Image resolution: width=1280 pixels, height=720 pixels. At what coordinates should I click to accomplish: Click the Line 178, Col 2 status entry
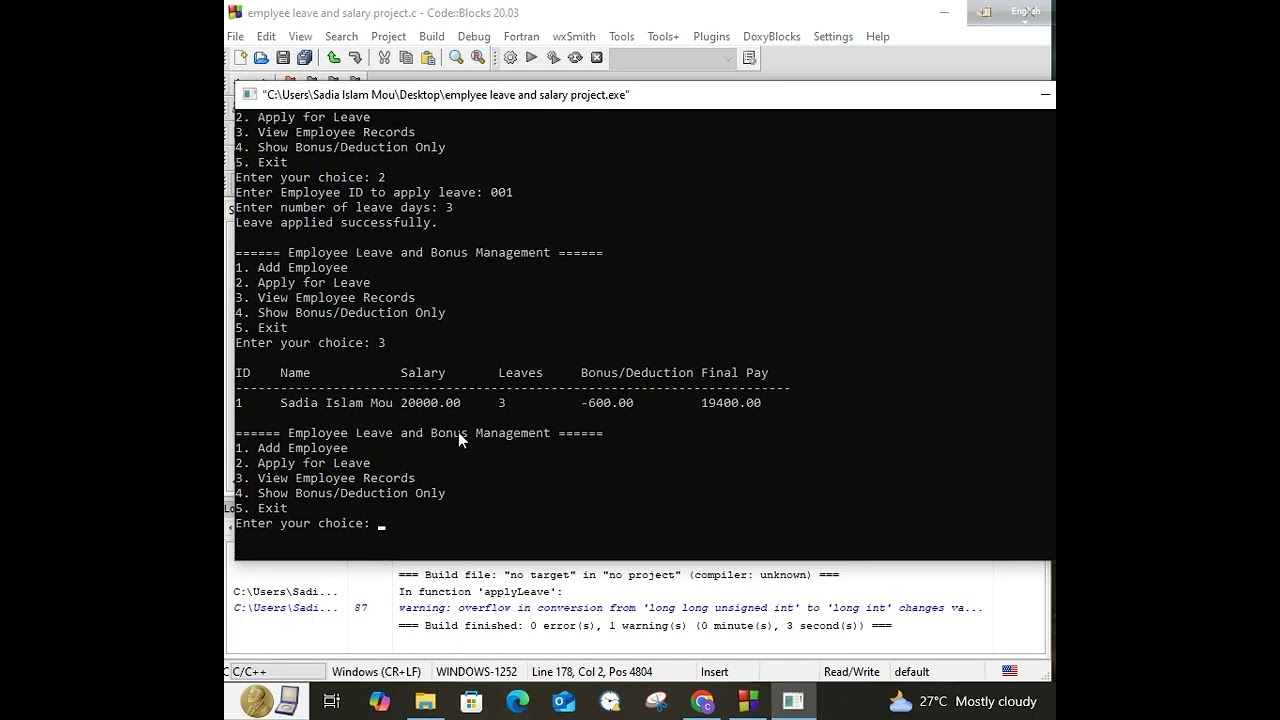point(592,672)
